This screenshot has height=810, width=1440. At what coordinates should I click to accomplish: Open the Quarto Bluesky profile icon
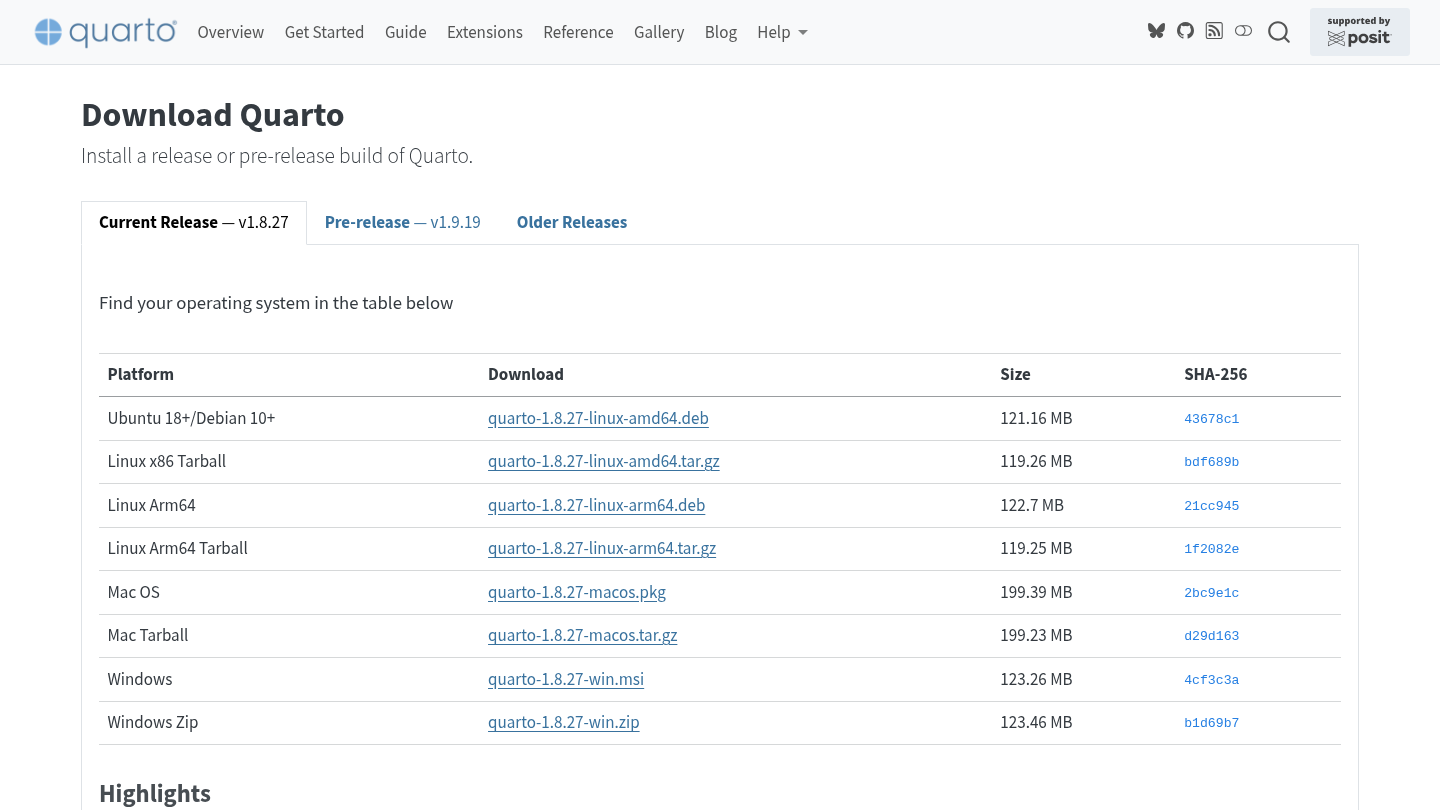(1156, 31)
